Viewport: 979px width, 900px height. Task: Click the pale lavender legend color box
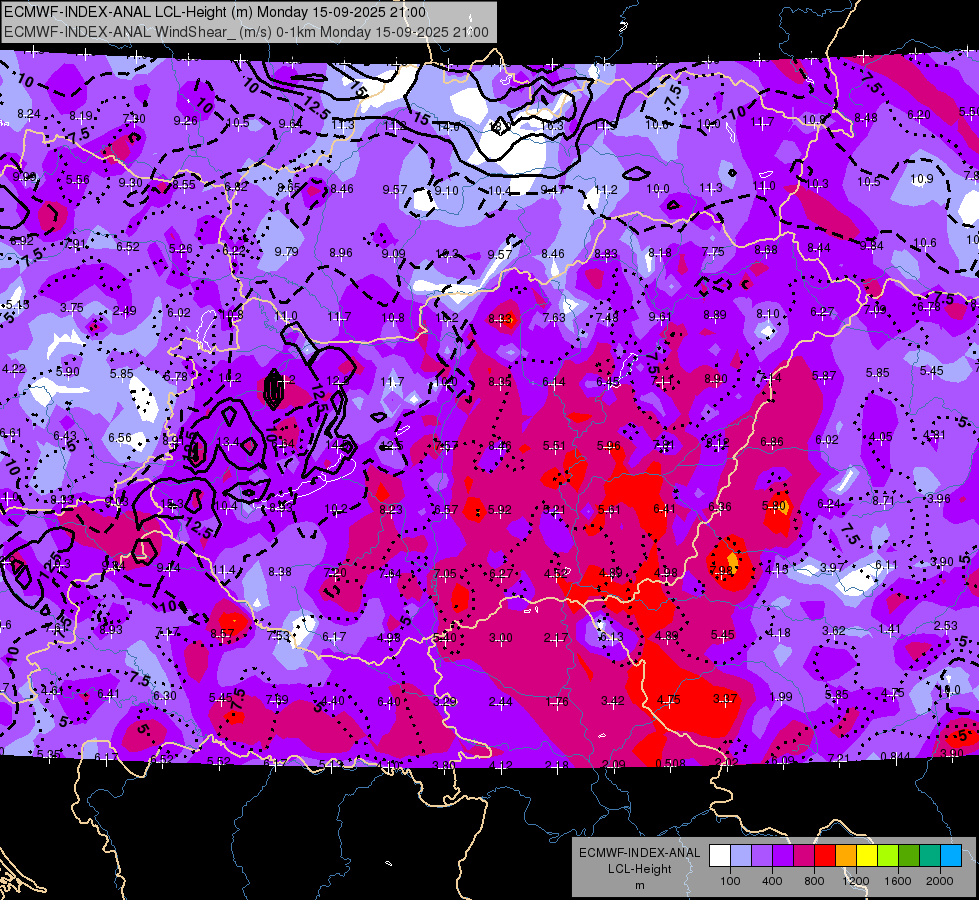coord(741,856)
